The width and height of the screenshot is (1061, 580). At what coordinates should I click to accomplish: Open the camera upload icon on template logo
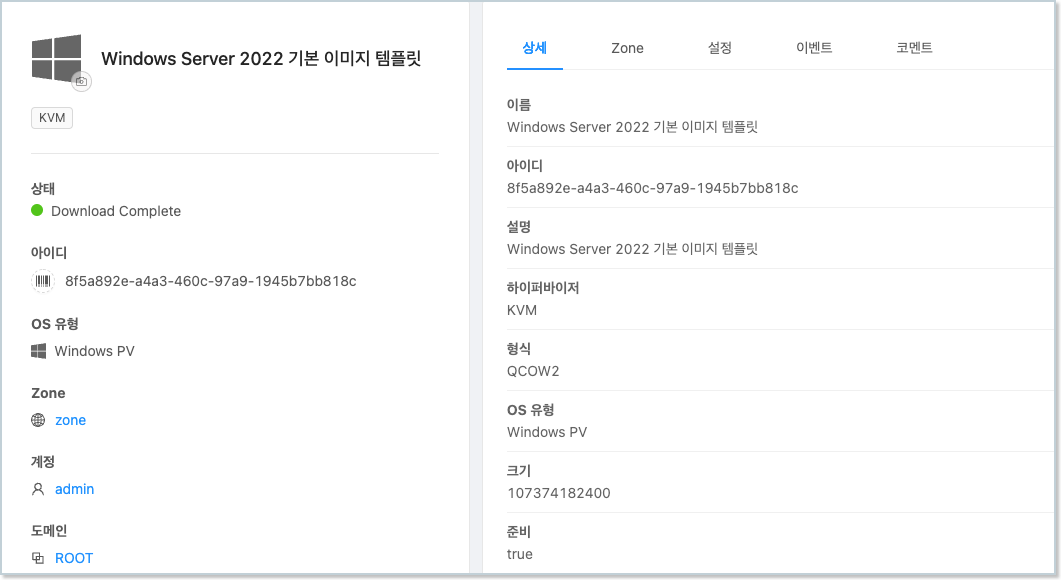81,81
